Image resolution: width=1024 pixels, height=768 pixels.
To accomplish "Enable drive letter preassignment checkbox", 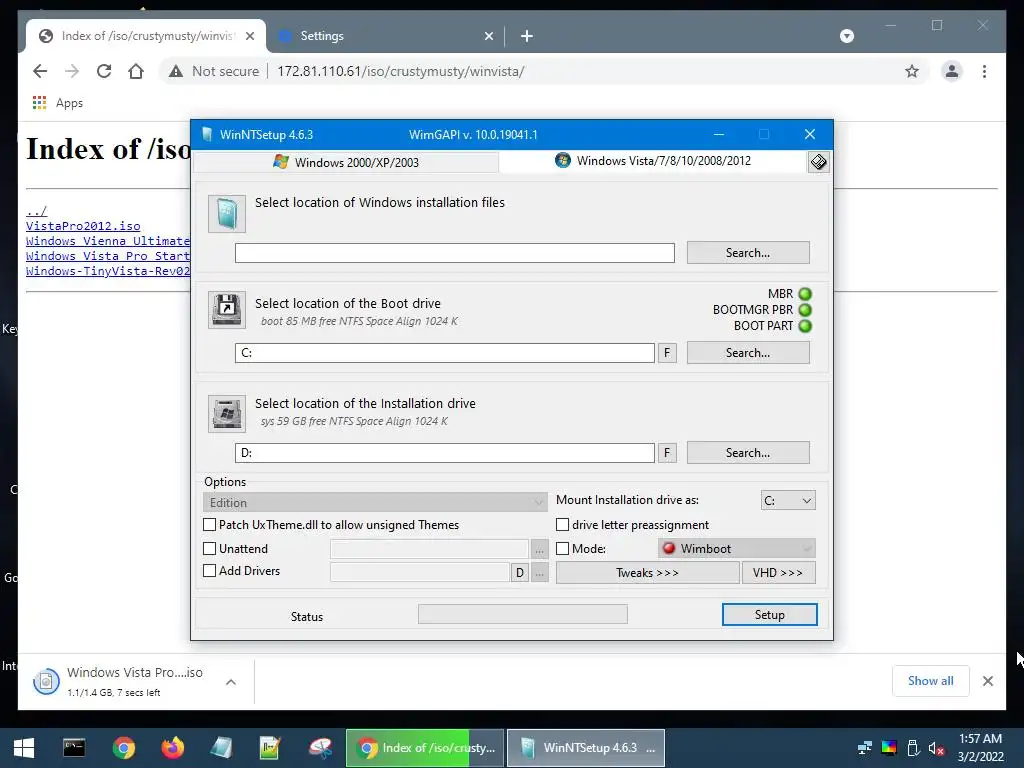I will pos(562,524).
